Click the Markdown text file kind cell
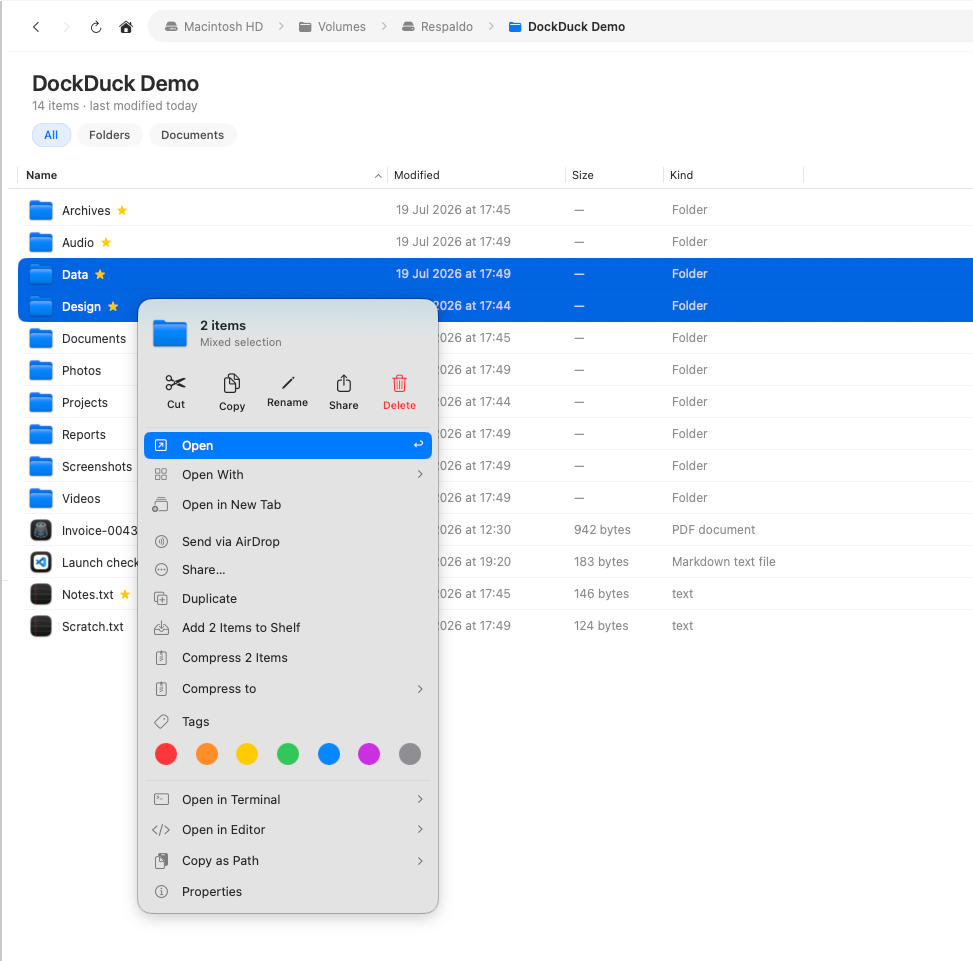 (x=724, y=561)
